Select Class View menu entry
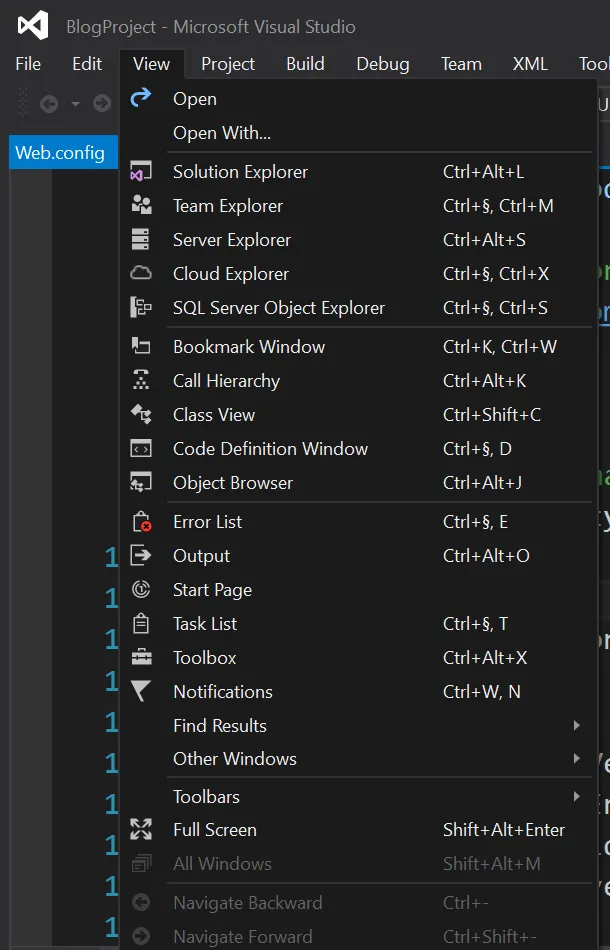 (x=357, y=414)
